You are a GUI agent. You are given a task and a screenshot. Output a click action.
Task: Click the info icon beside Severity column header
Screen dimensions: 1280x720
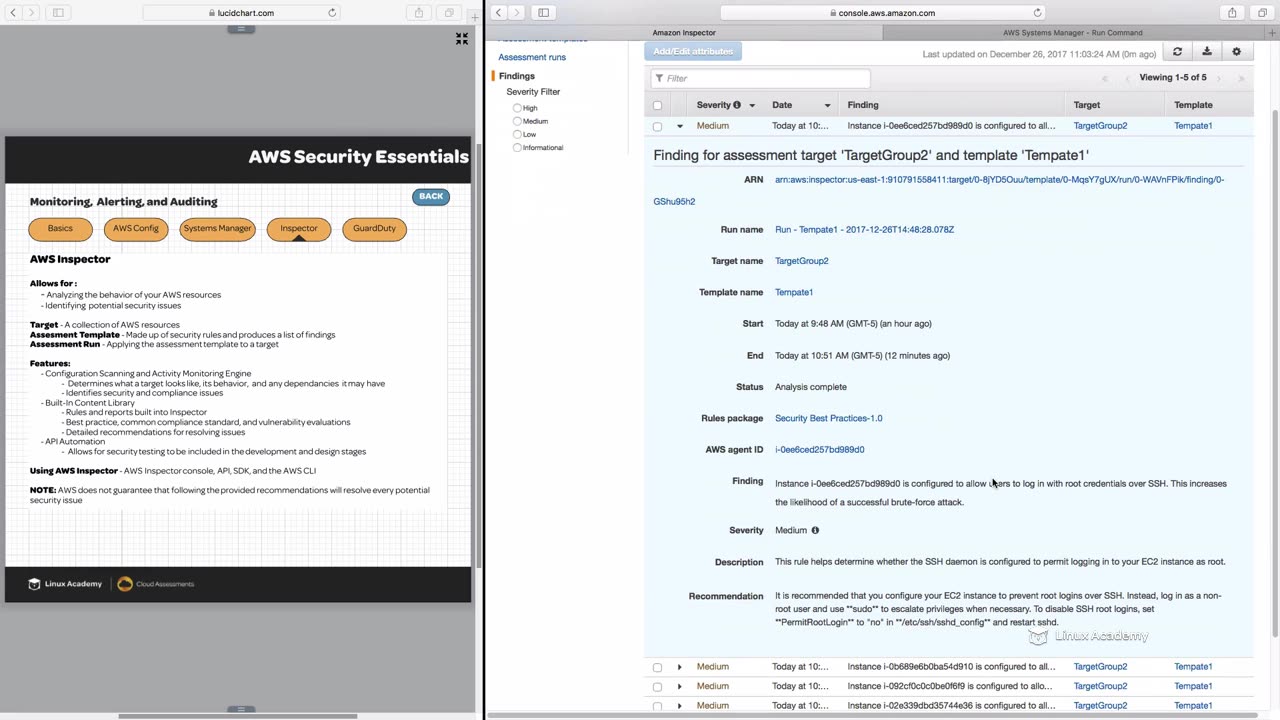tap(737, 105)
